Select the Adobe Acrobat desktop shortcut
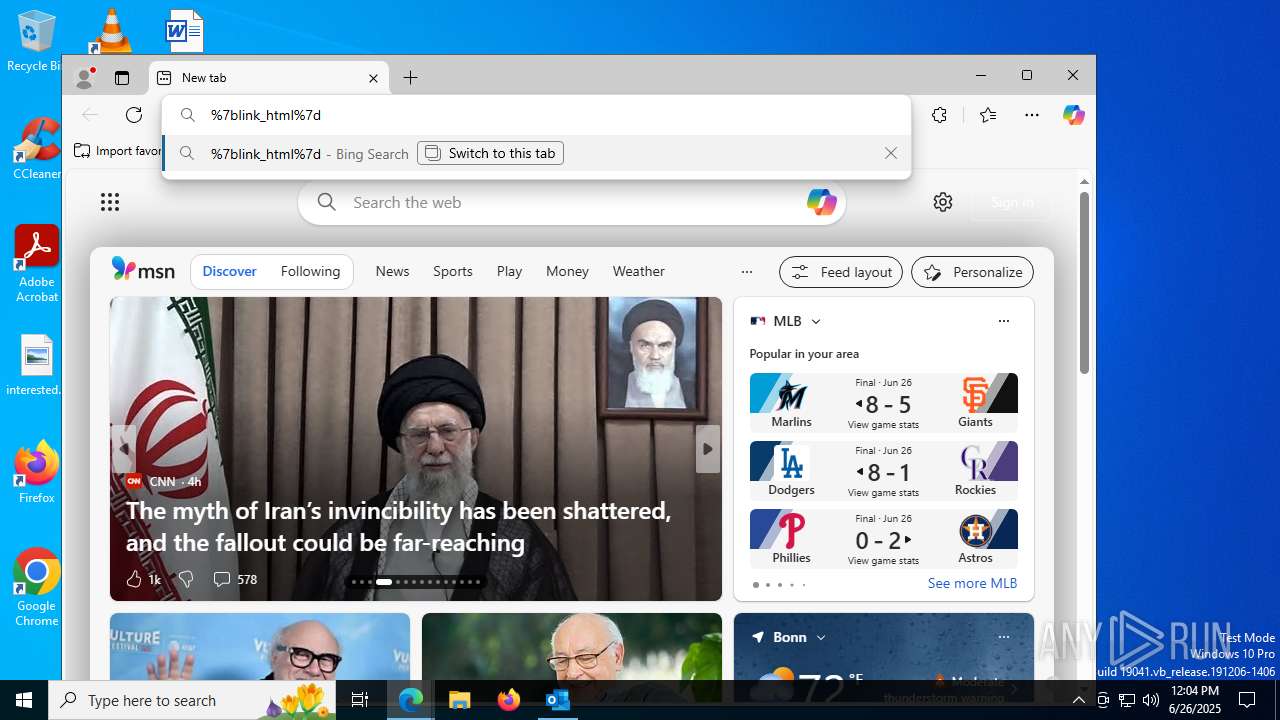This screenshot has width=1280, height=720. 36,264
